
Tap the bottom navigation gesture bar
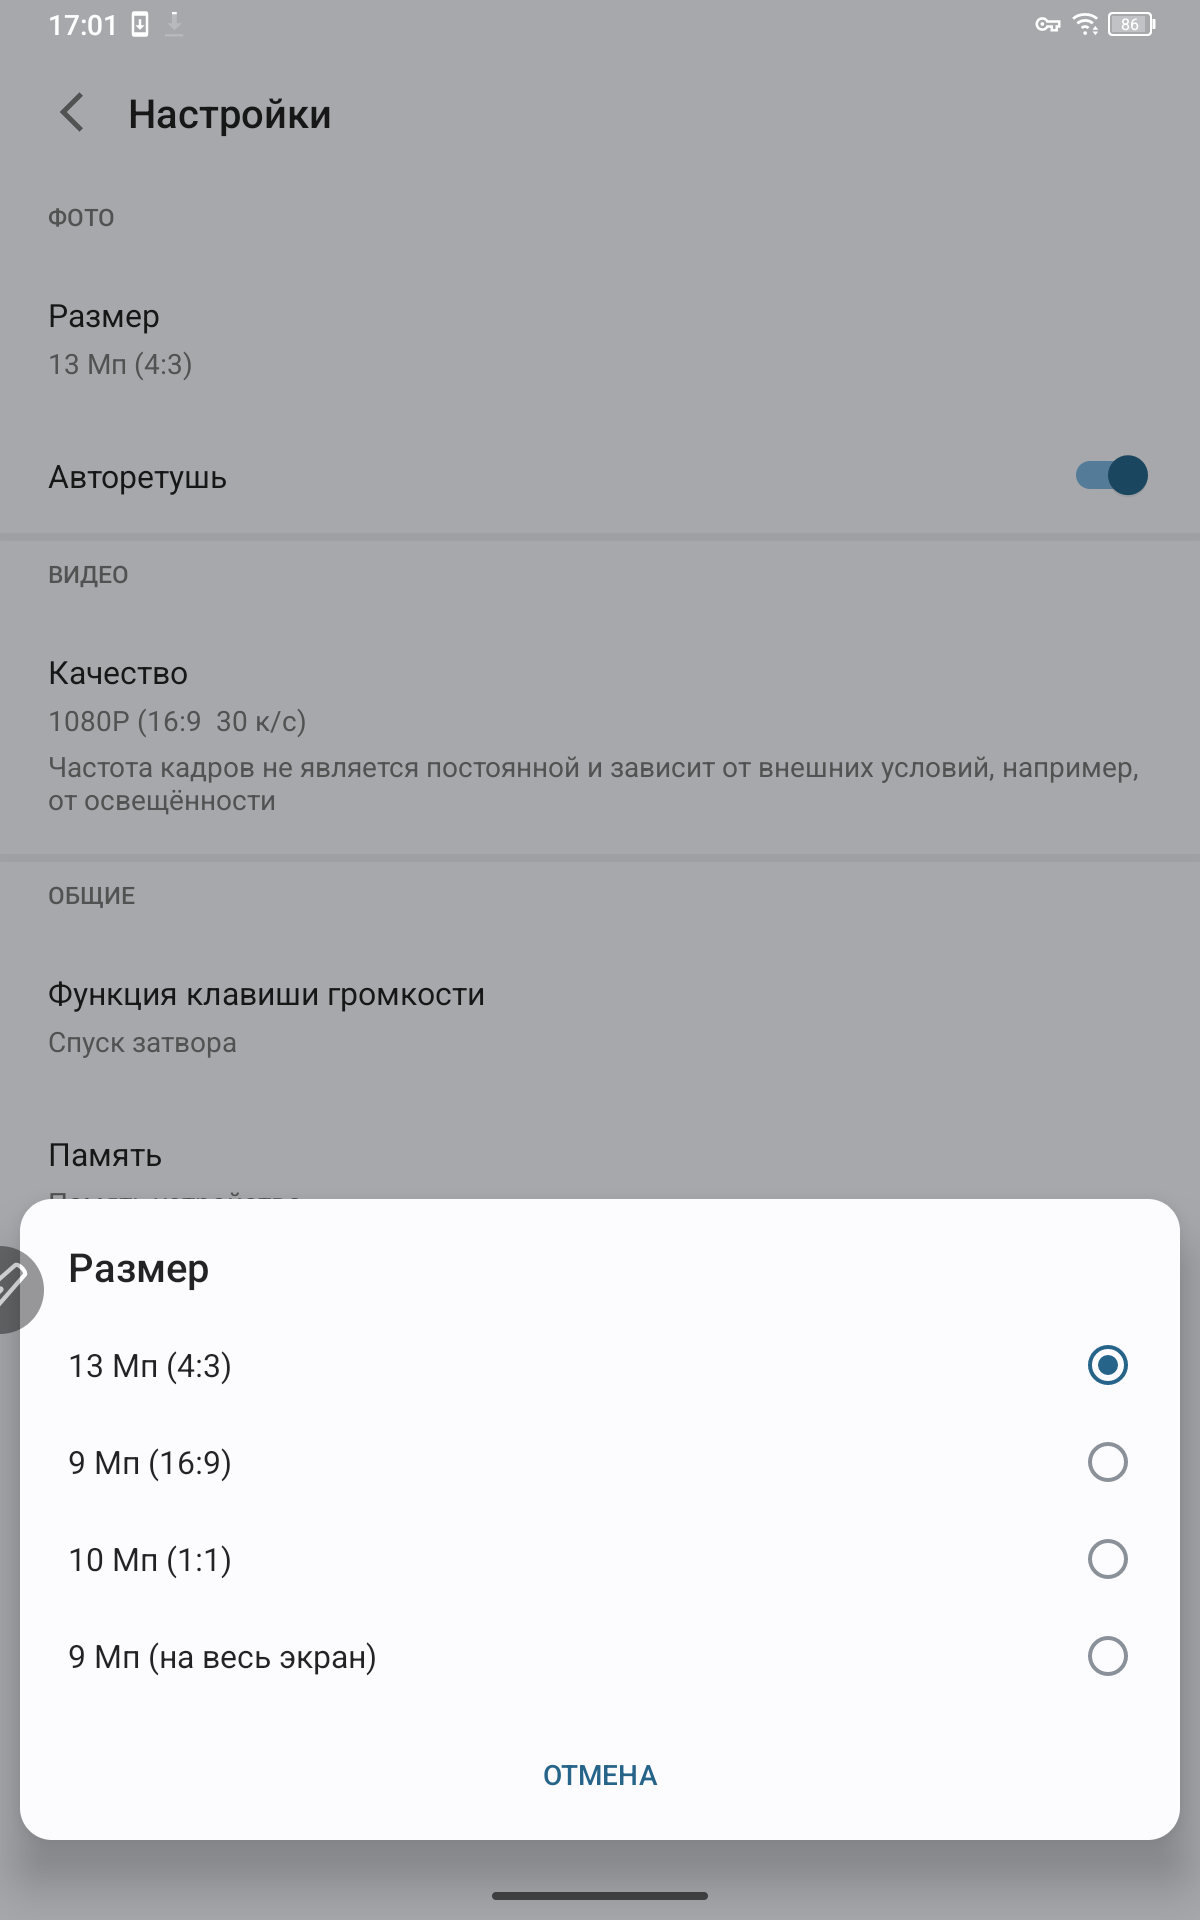[600, 1895]
